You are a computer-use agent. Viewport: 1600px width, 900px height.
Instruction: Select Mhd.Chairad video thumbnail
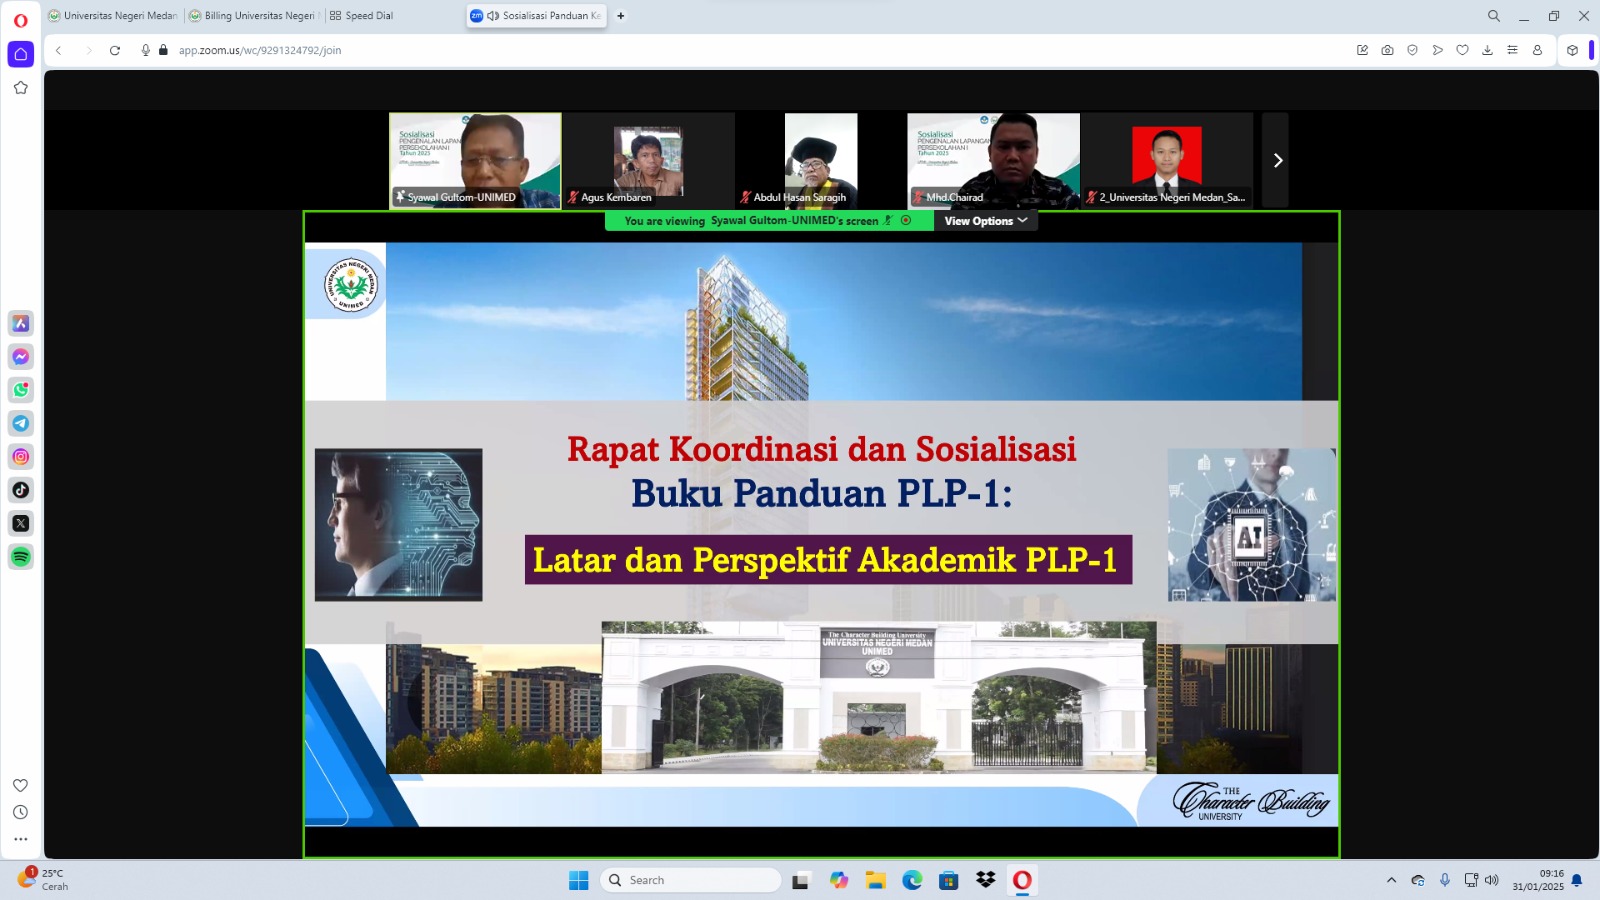[993, 160]
